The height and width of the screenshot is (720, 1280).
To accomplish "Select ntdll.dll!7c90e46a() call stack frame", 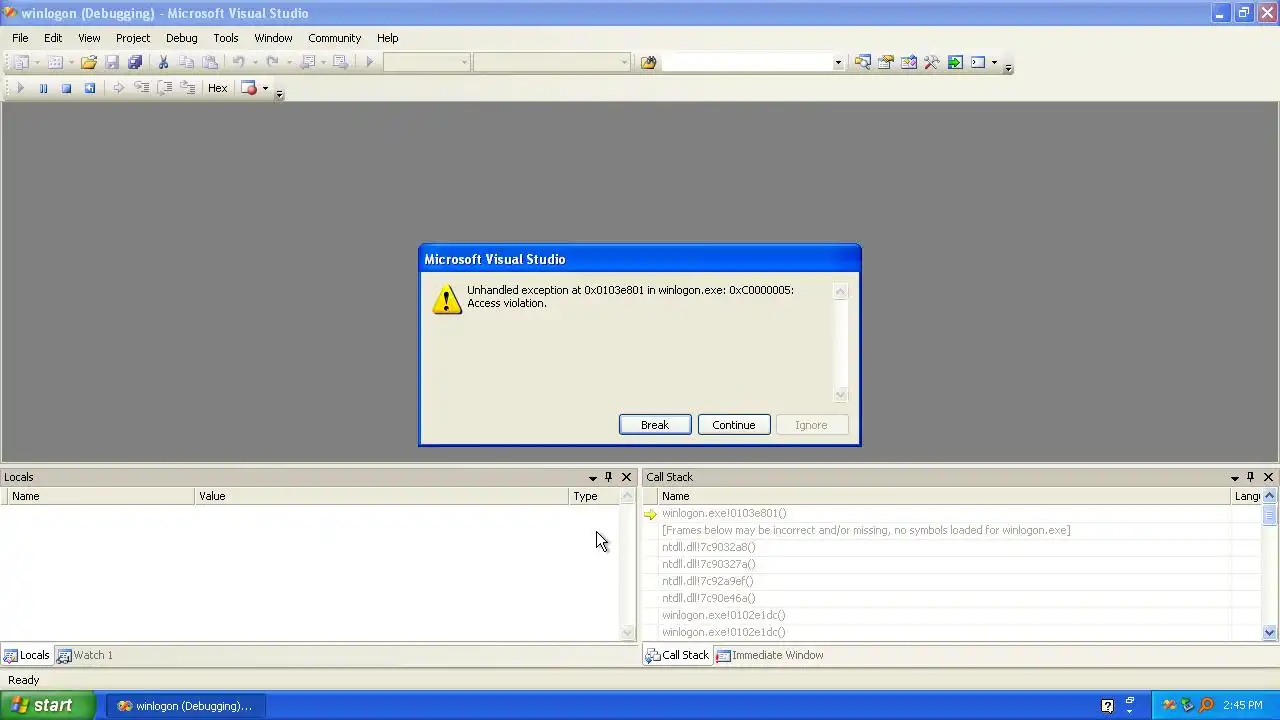I will tap(708, 598).
